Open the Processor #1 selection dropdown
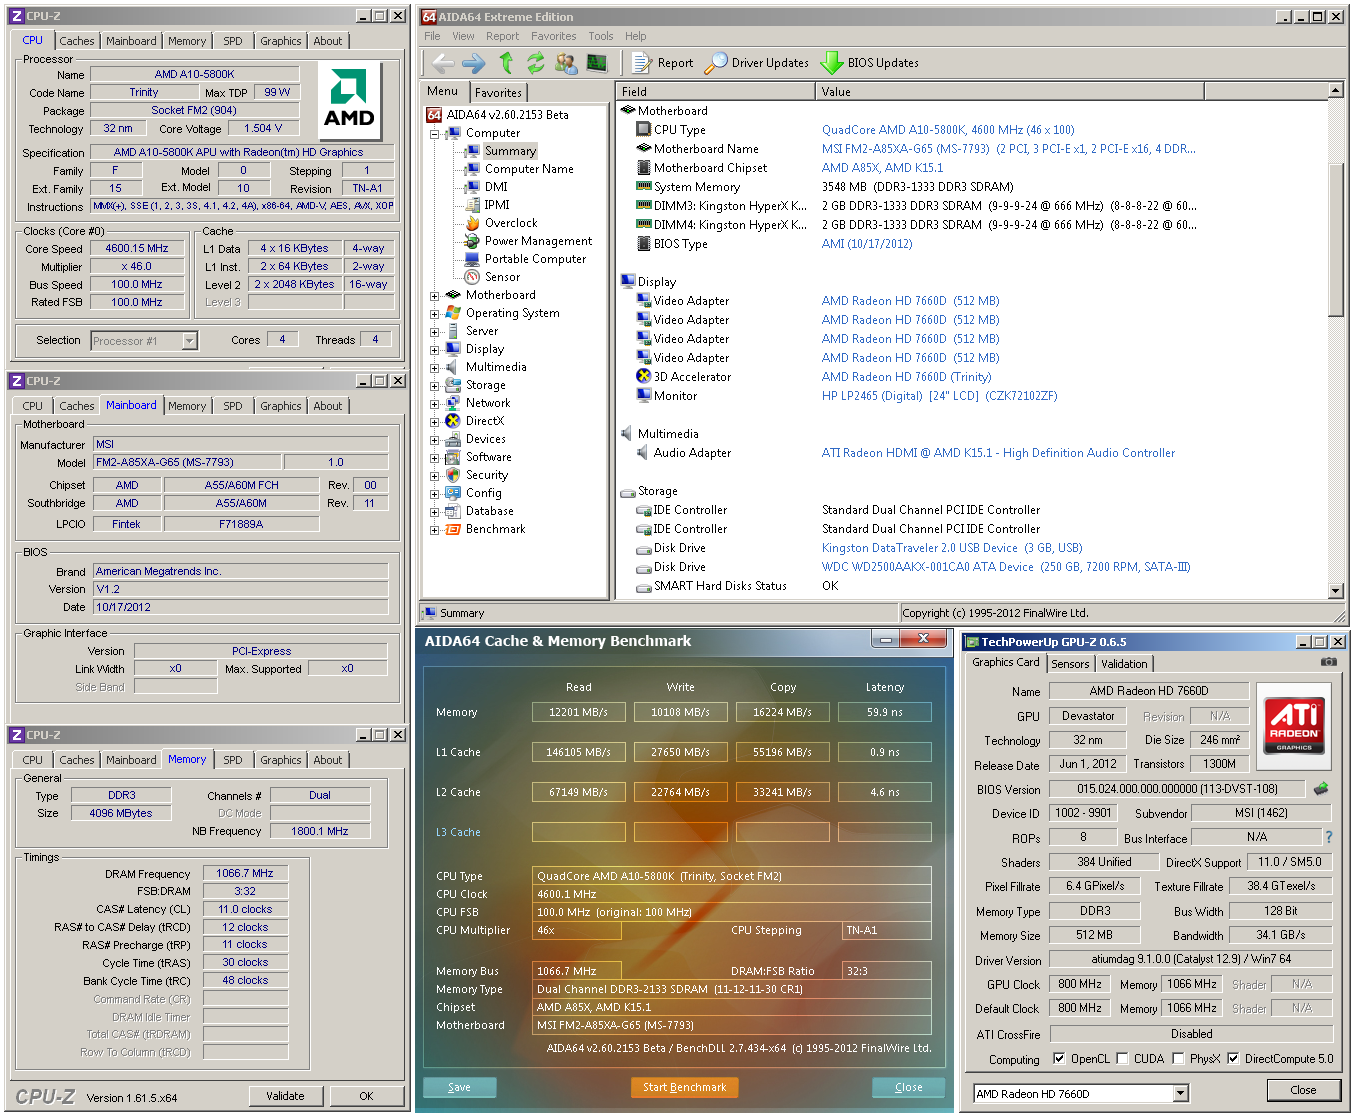 [x=189, y=341]
